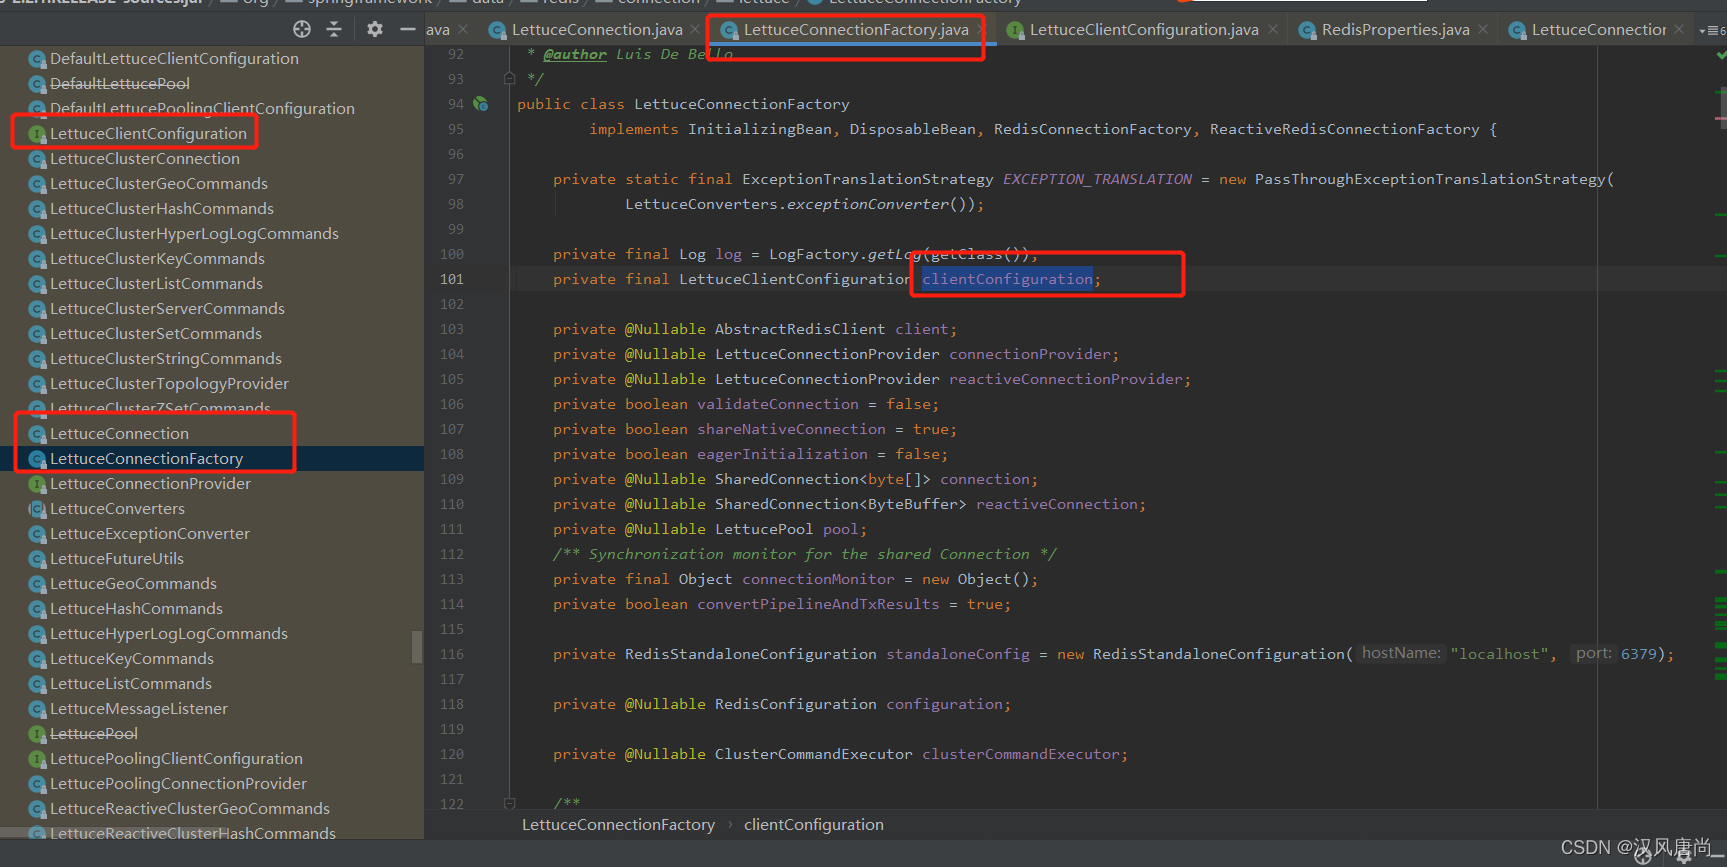Select LettuceKeyCommands in the tree

tap(132, 659)
